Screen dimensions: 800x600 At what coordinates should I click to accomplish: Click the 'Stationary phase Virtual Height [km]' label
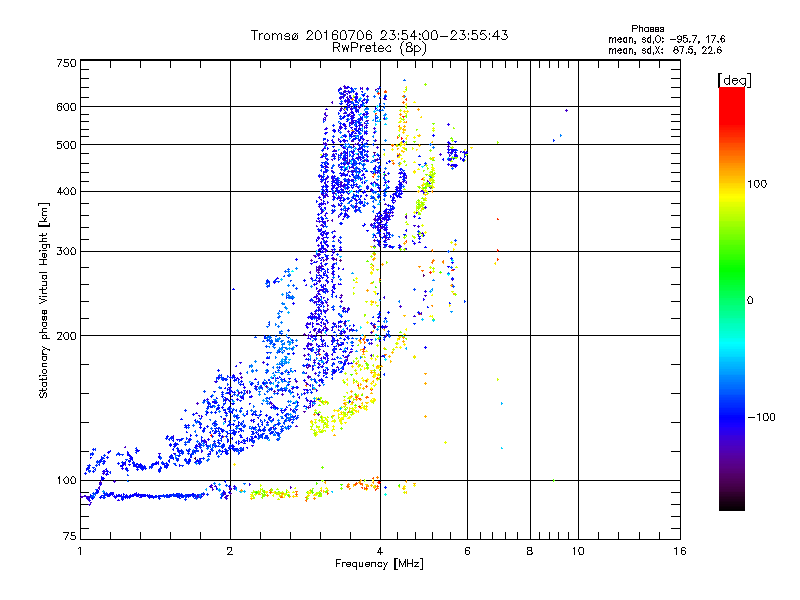pos(44,300)
